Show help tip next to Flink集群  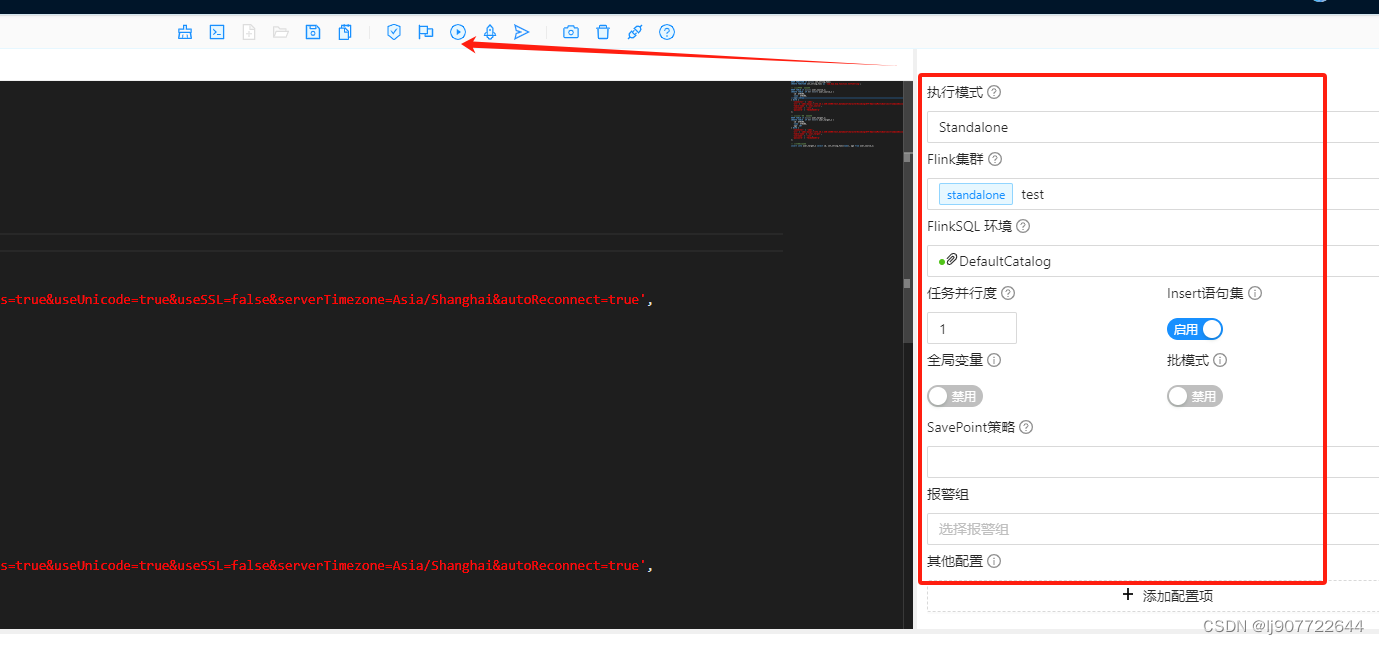click(x=995, y=159)
